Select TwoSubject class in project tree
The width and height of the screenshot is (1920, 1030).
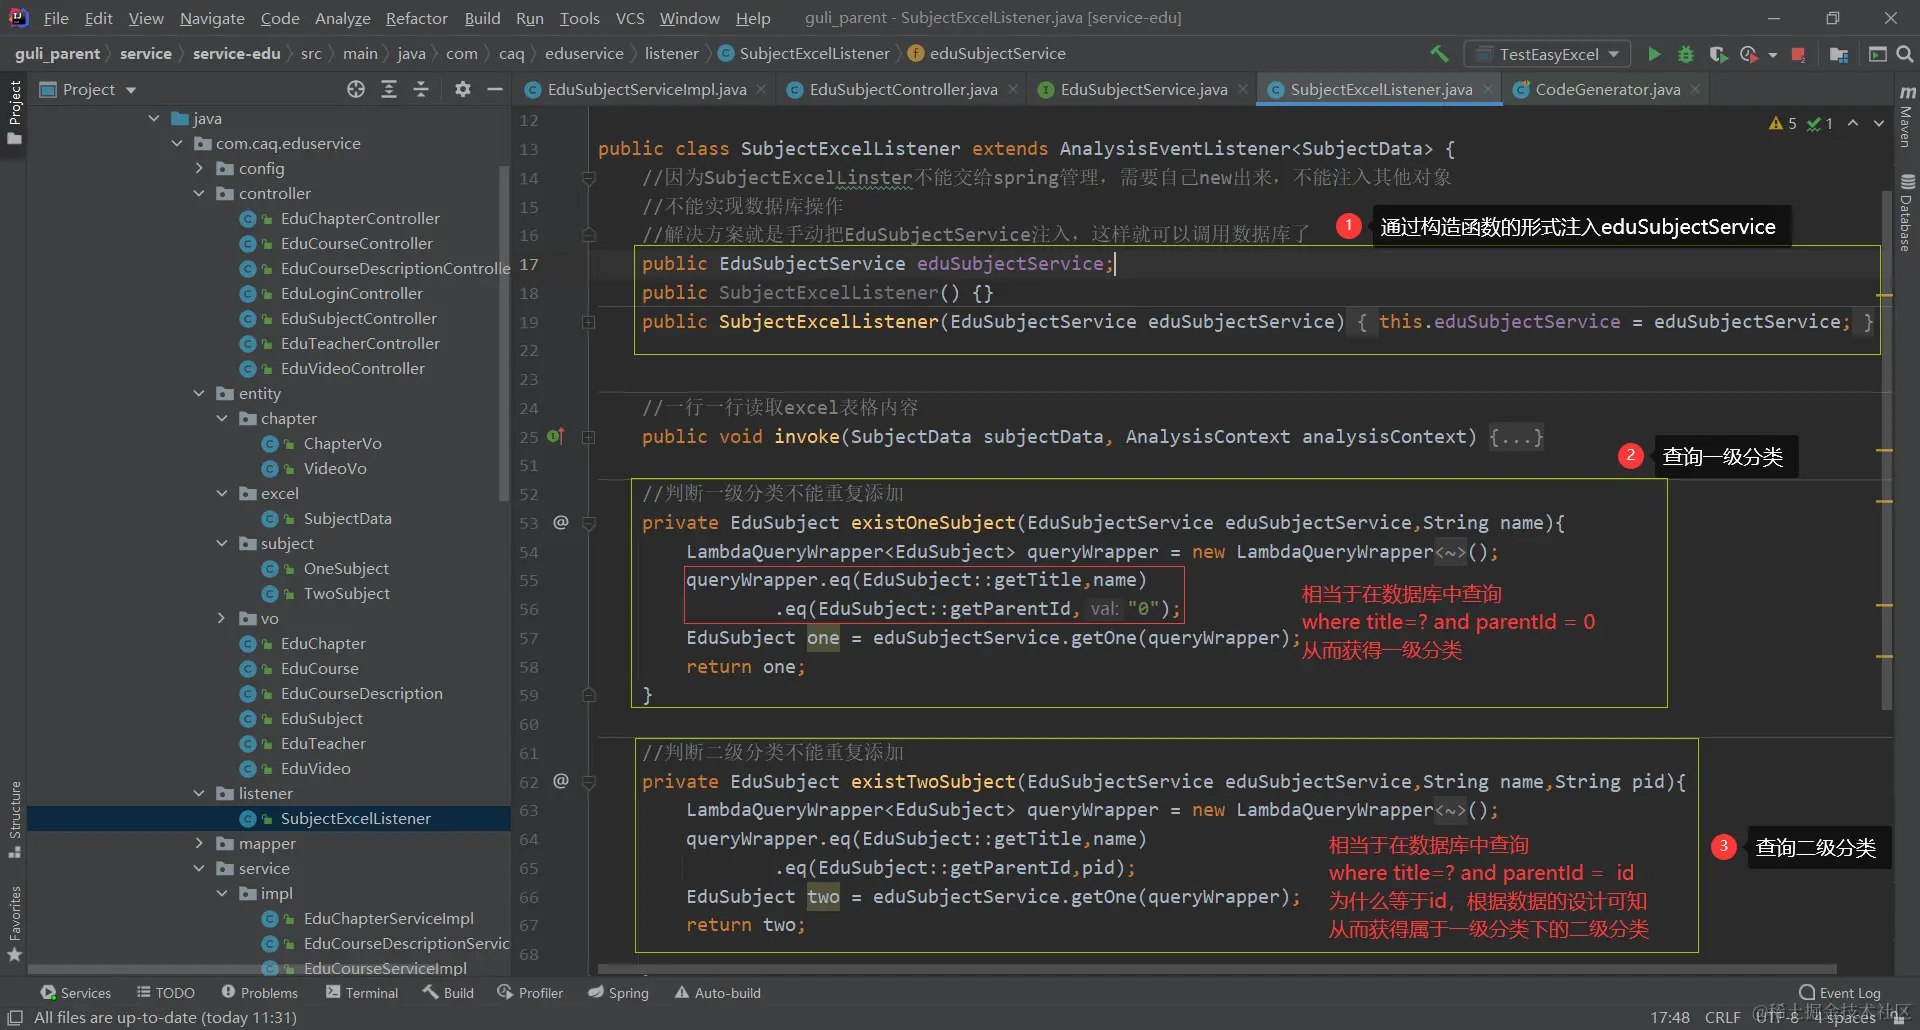[x=346, y=594]
